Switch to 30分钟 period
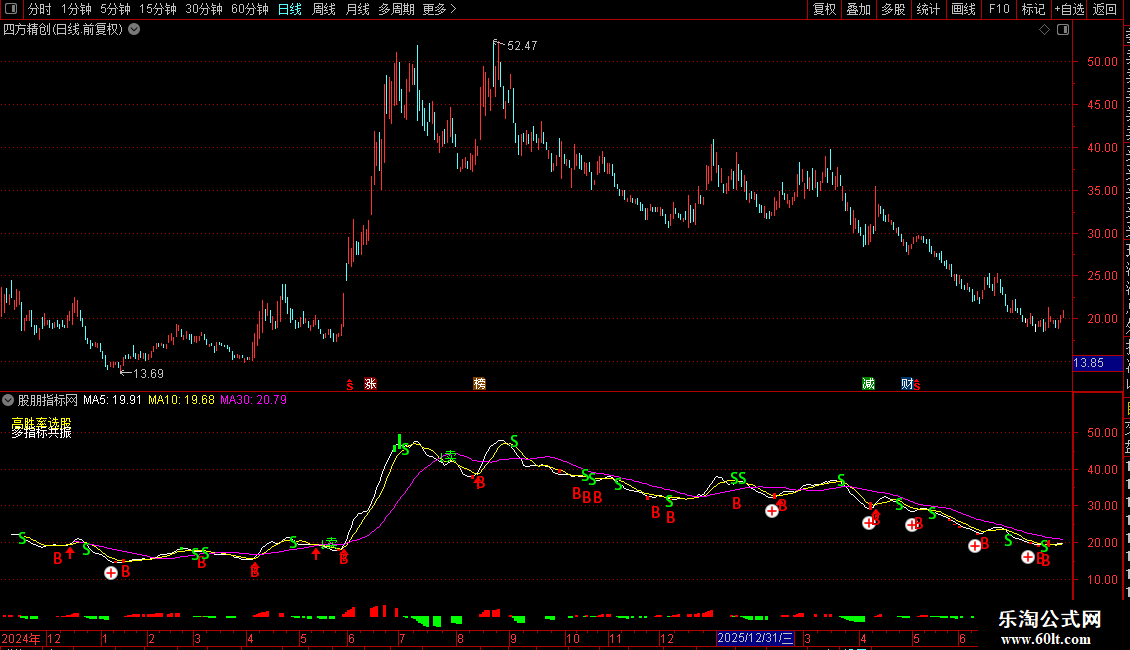The height and width of the screenshot is (650, 1130). pyautogui.click(x=204, y=9)
